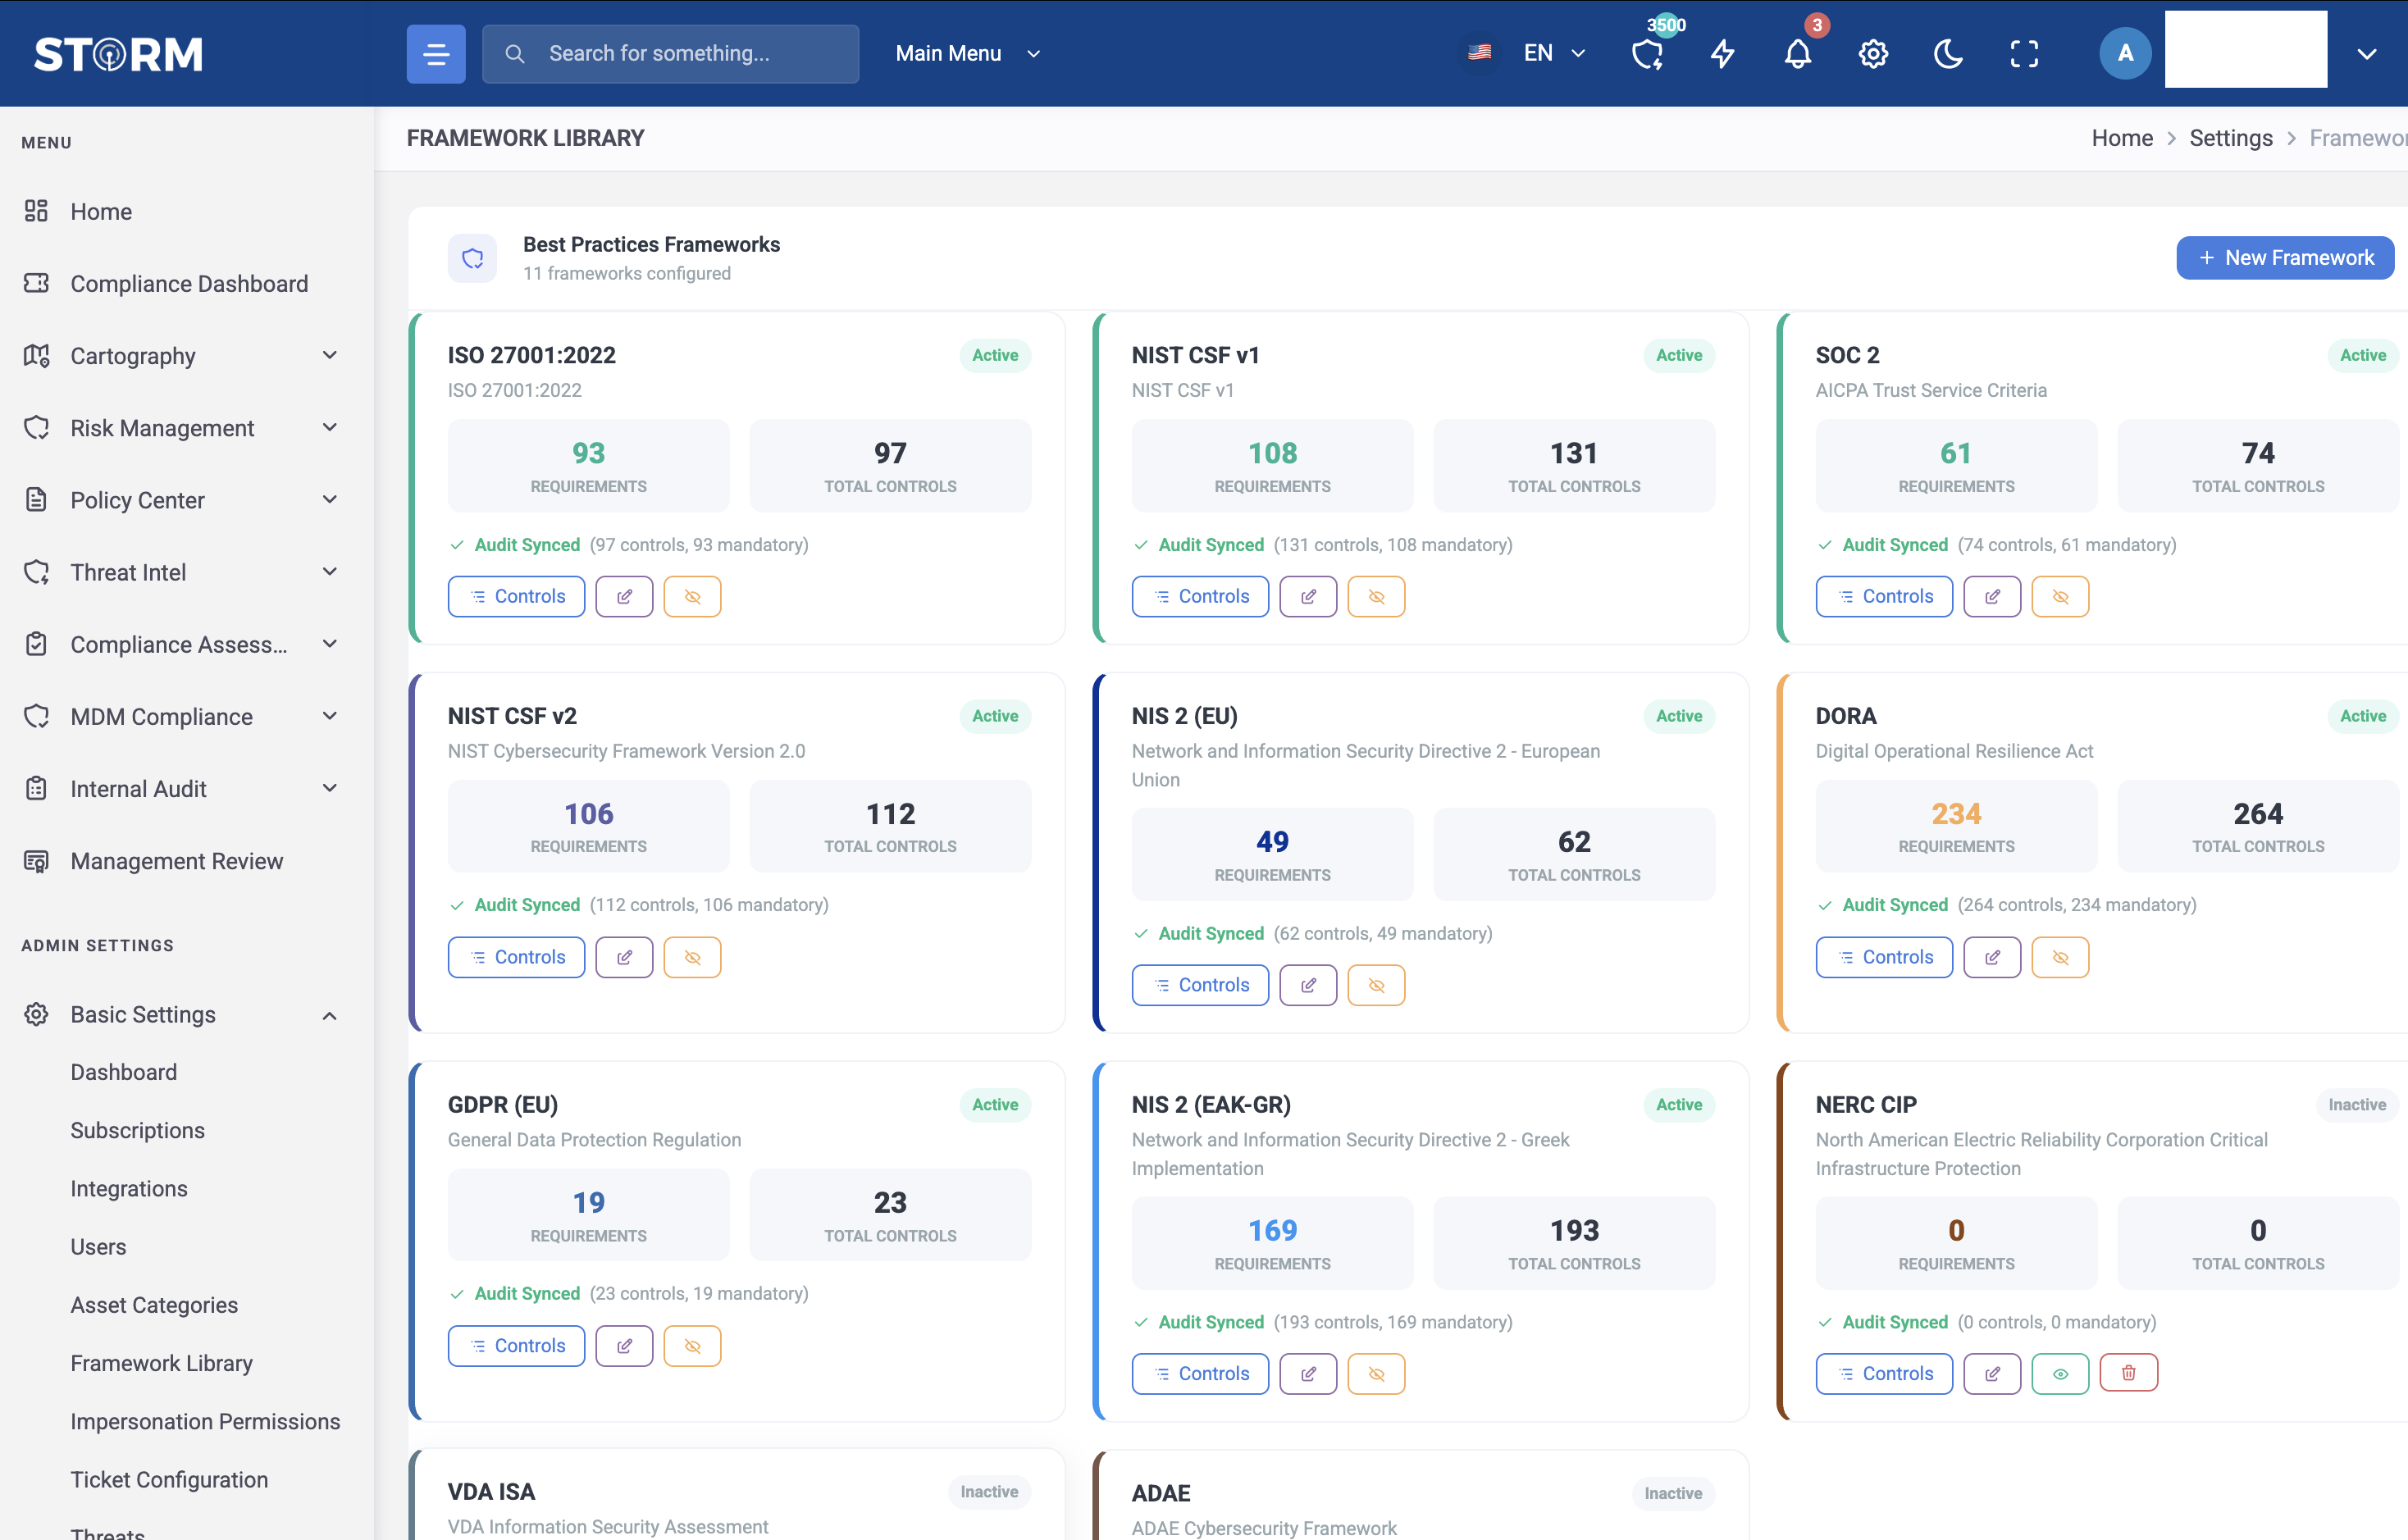Open the notifications bell icon

[x=1798, y=54]
